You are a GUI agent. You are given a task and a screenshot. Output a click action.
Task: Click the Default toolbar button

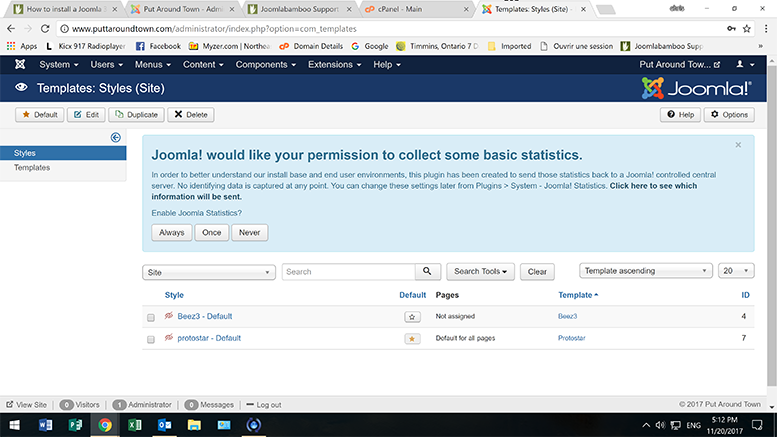point(40,114)
